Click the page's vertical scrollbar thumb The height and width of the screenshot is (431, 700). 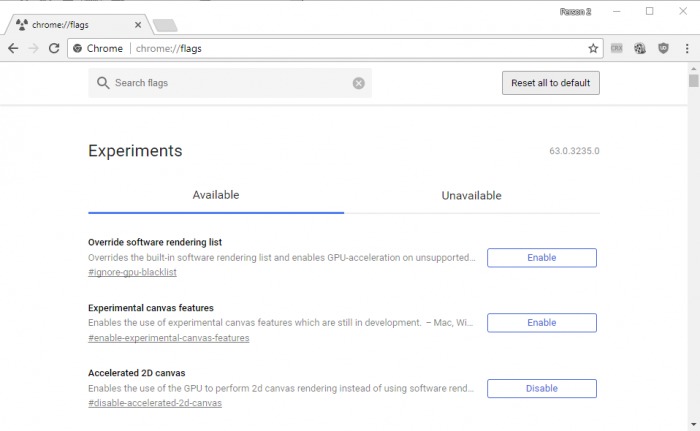point(693,81)
